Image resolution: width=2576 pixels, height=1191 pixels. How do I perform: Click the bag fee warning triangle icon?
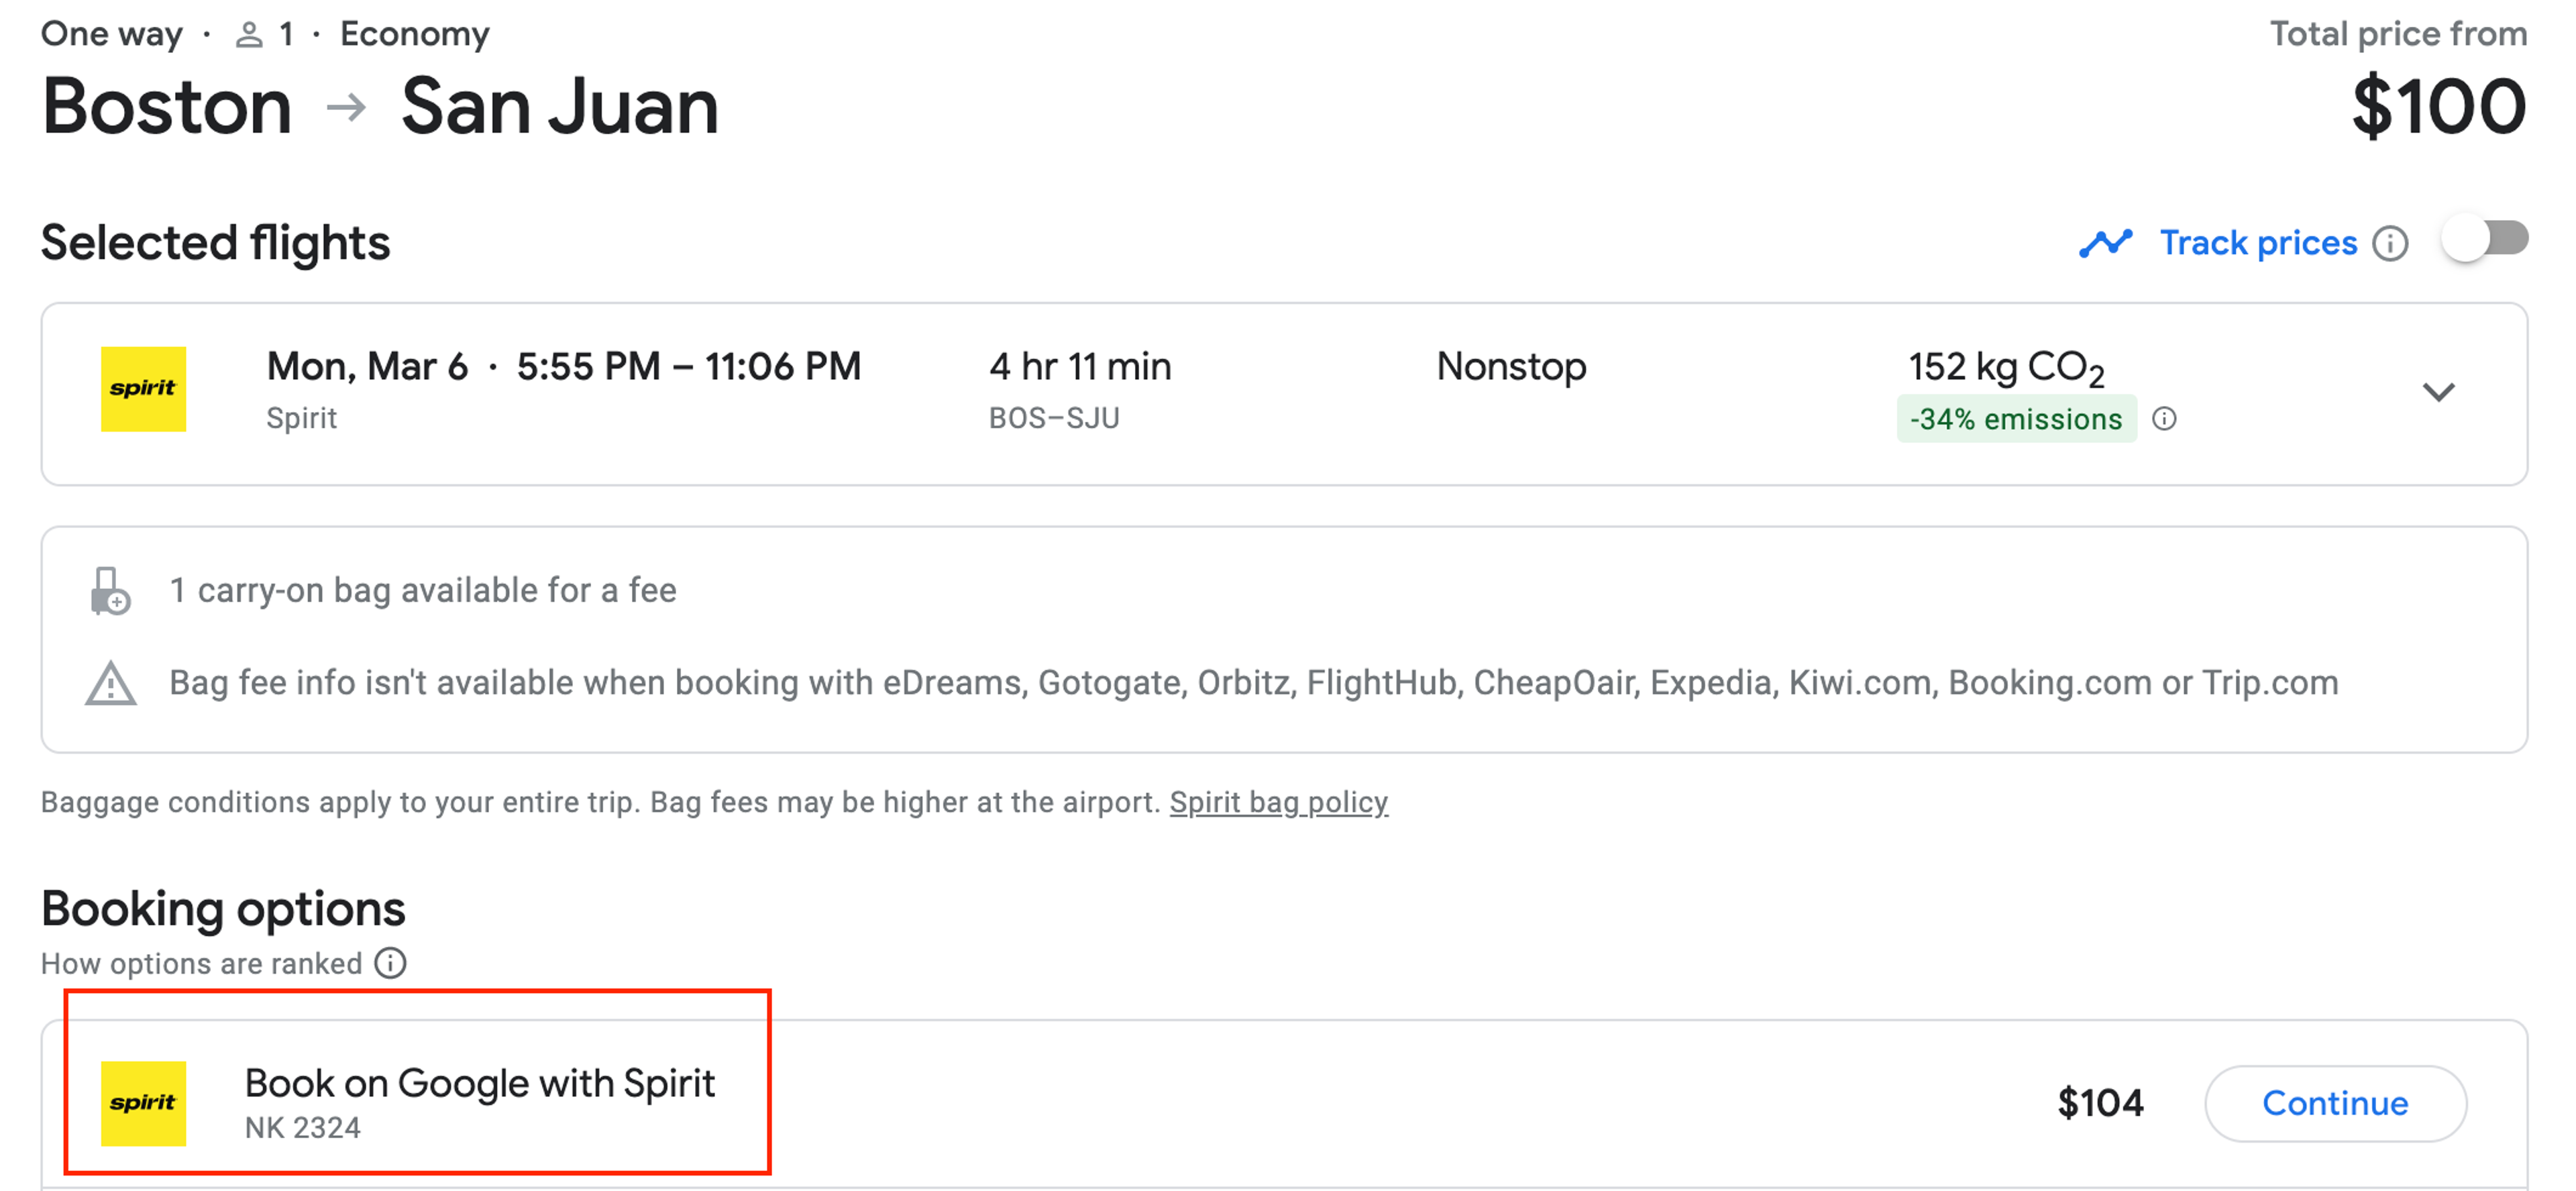coord(110,684)
